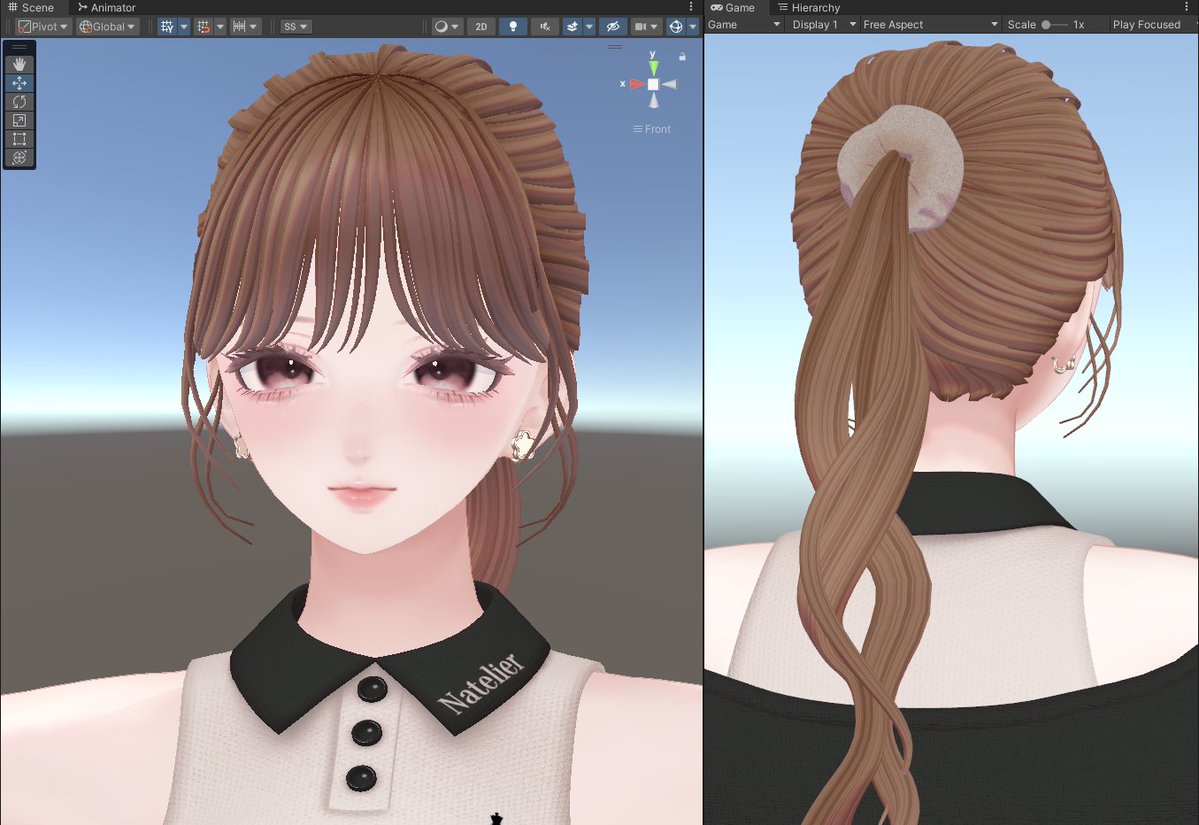Viewport: 1199px width, 825px height.
Task: Open Scene panel three-dot options menu
Action: click(691, 7)
